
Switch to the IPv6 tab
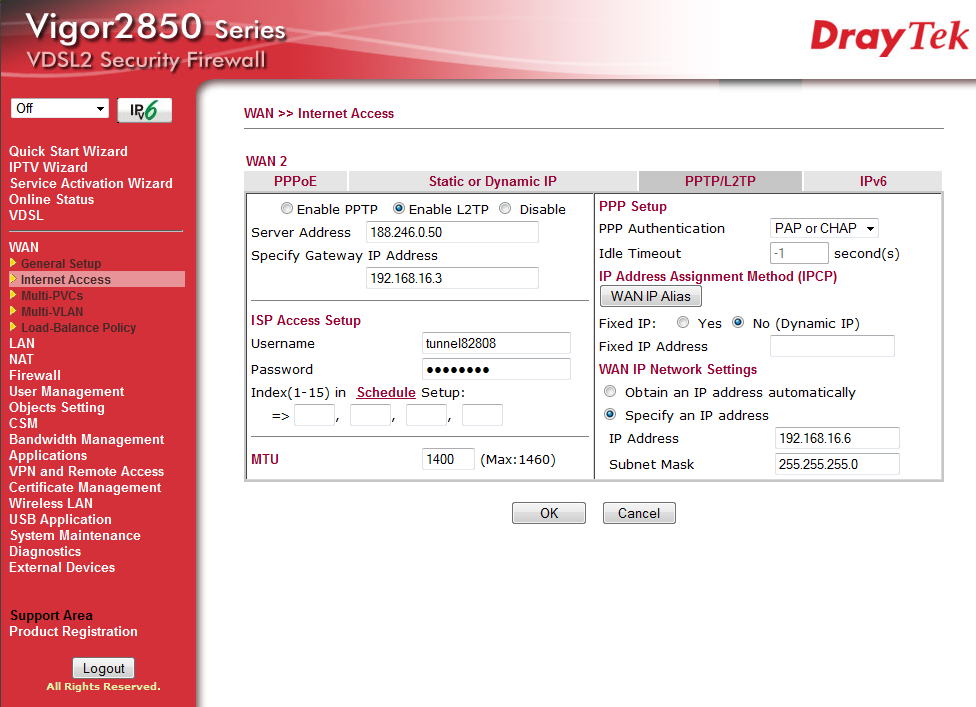[872, 181]
